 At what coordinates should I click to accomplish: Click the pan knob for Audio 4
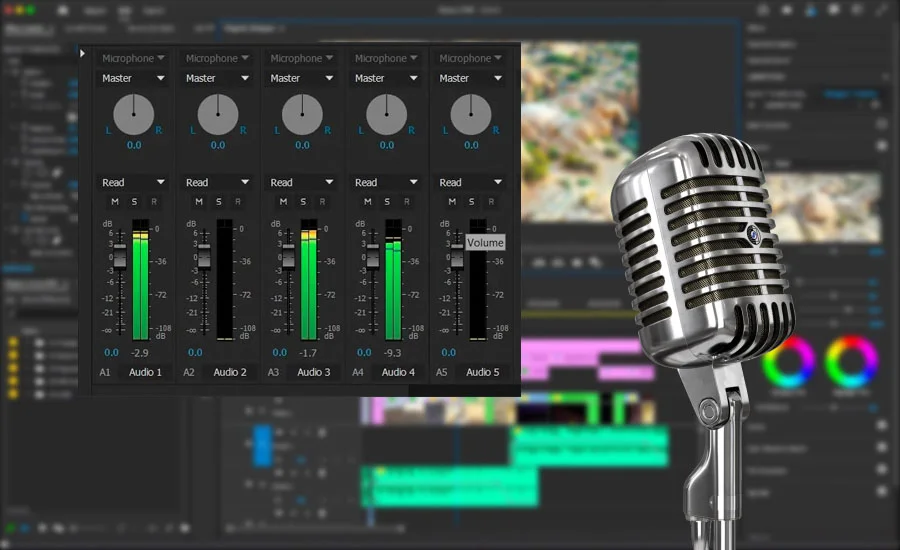tap(387, 115)
